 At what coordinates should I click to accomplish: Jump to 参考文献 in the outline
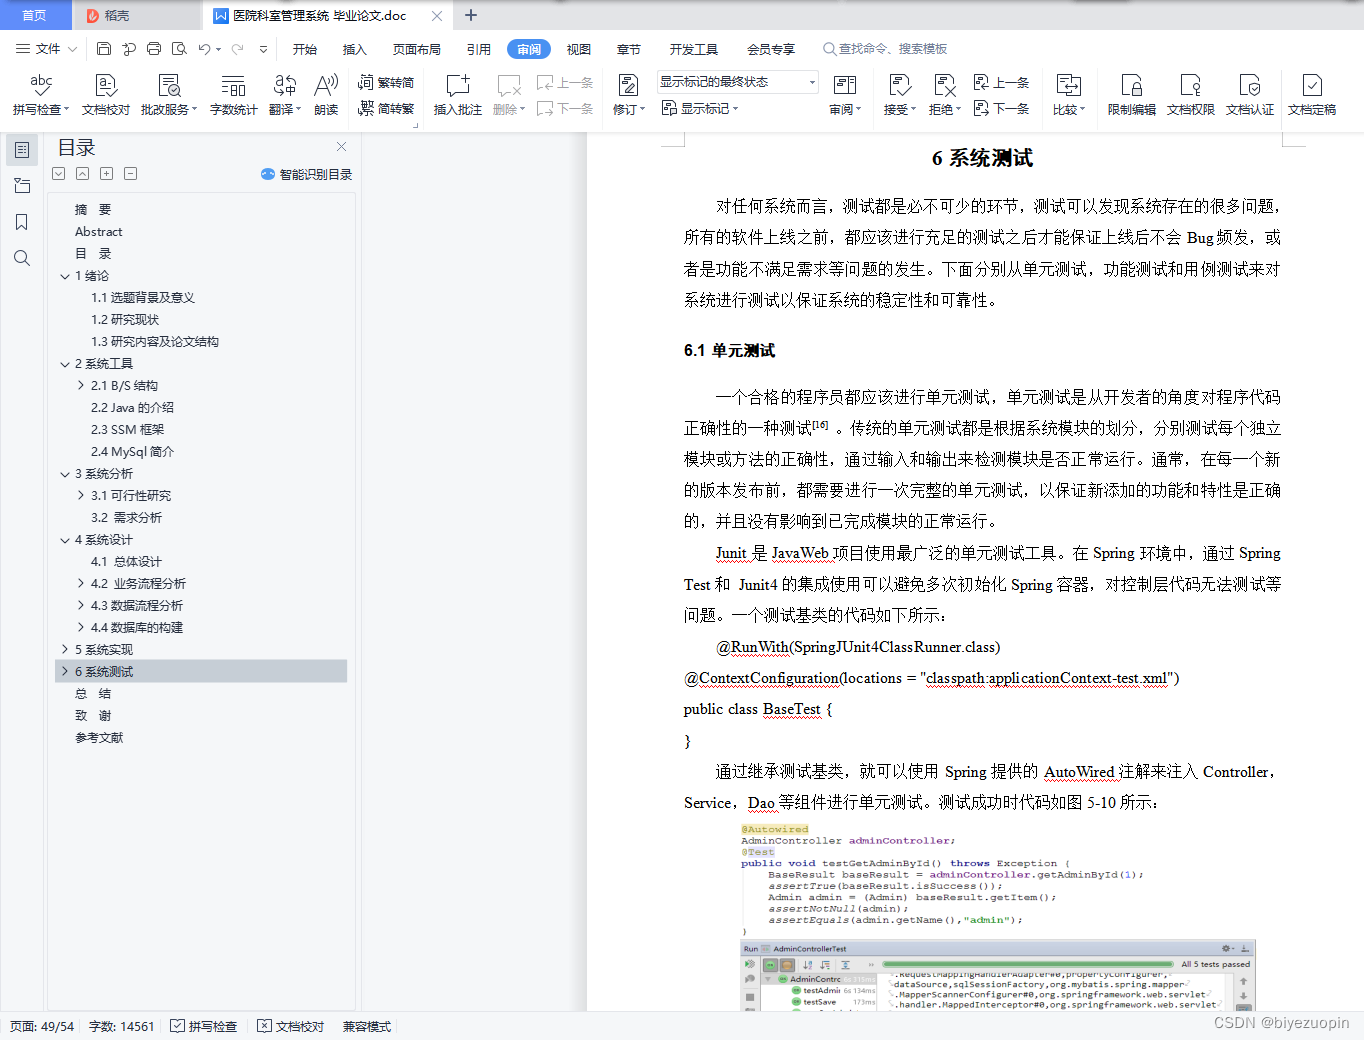(x=99, y=738)
